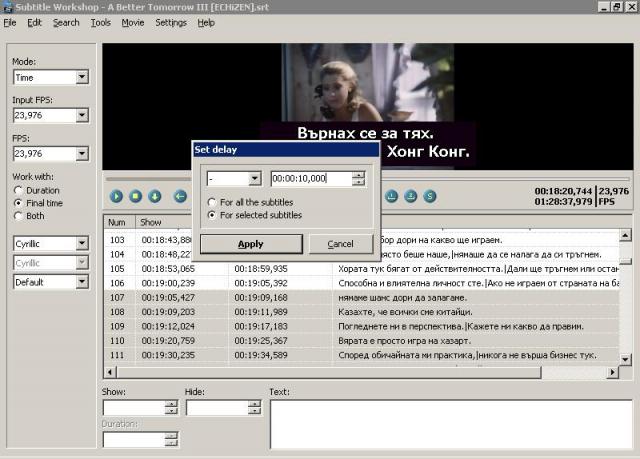The height and width of the screenshot is (459, 640).
Task: Click the round S icon in playback toolbar
Action: tap(429, 197)
